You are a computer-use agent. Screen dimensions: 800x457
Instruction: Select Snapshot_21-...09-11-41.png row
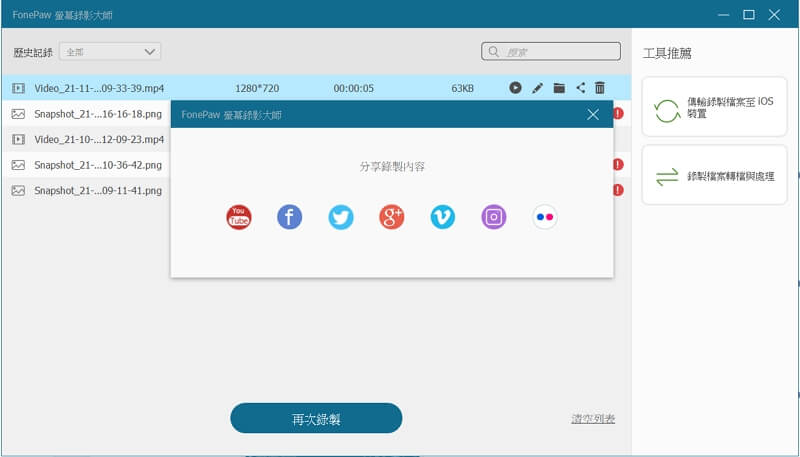coord(86,190)
